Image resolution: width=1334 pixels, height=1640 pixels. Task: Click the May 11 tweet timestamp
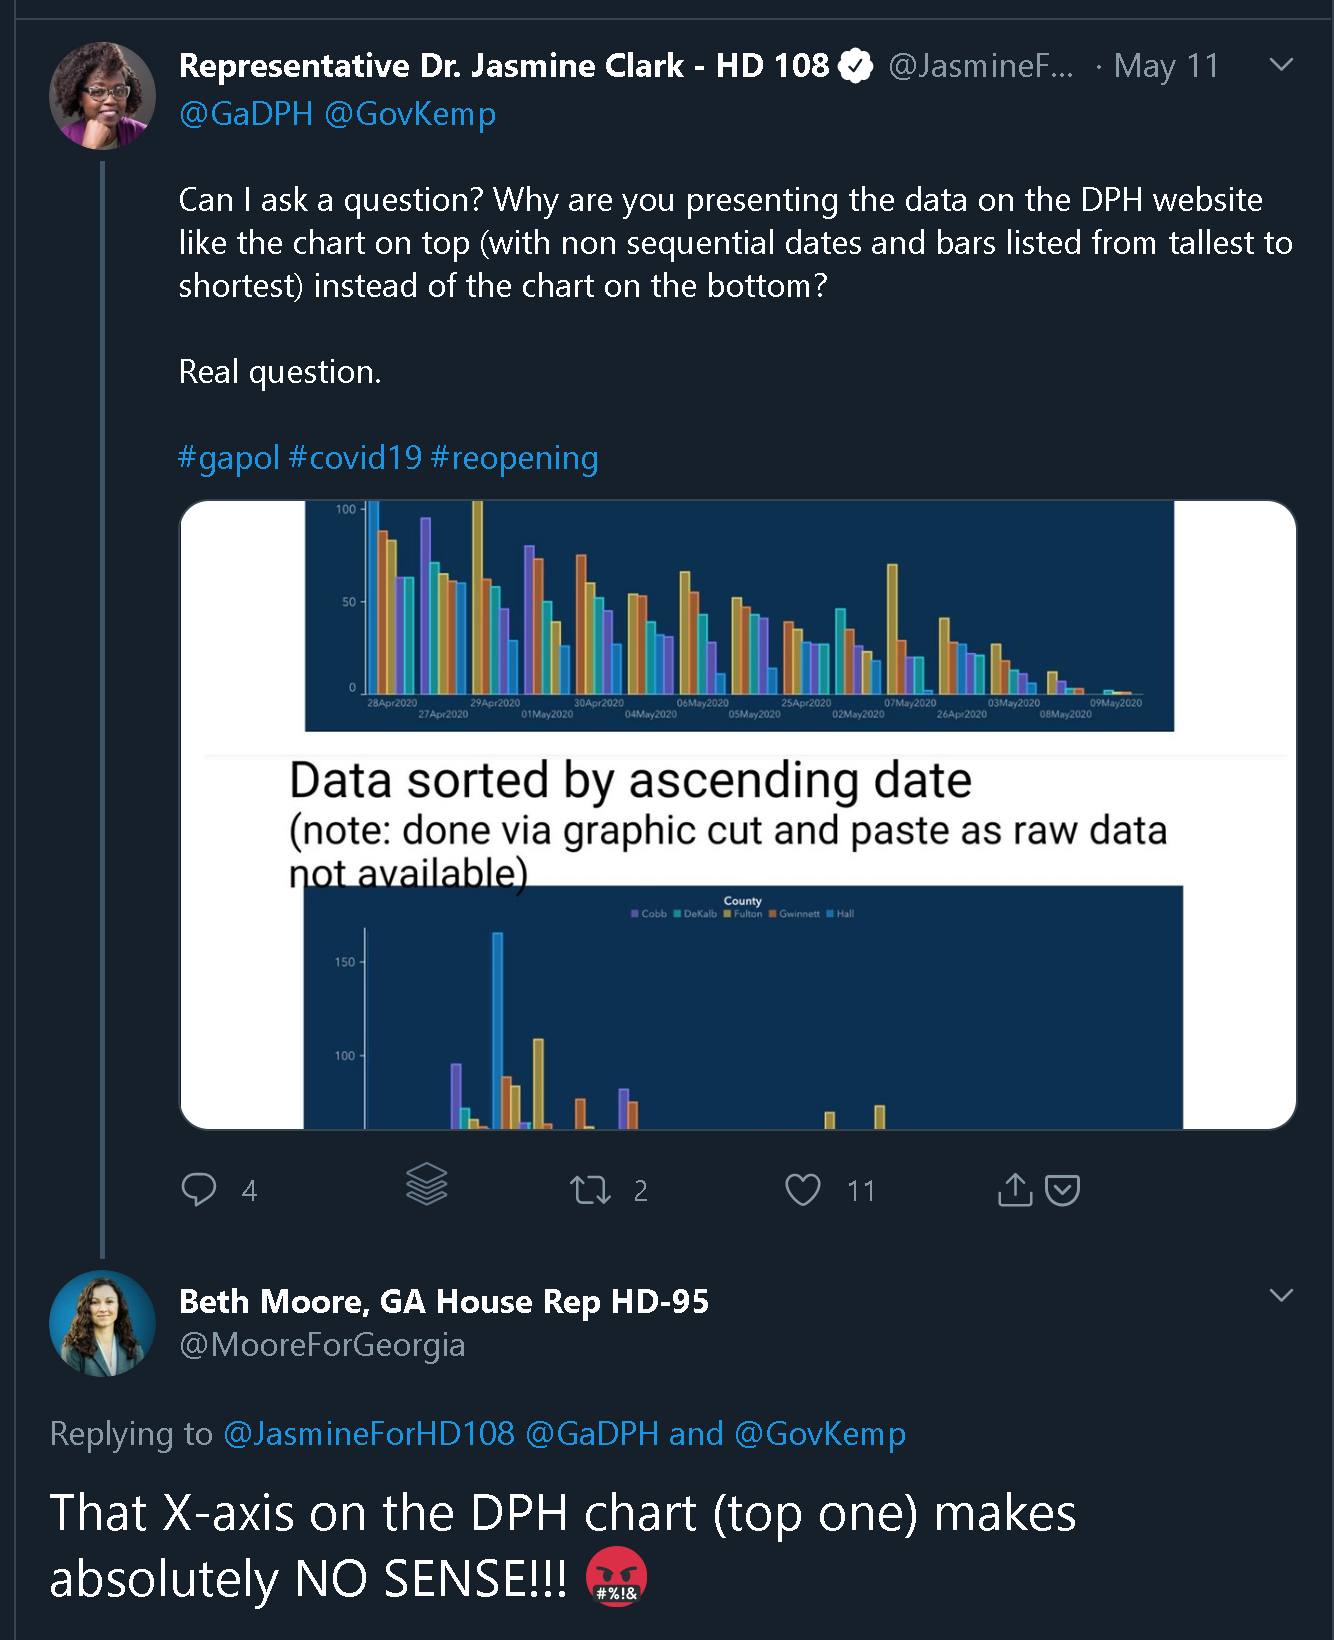coord(1166,66)
